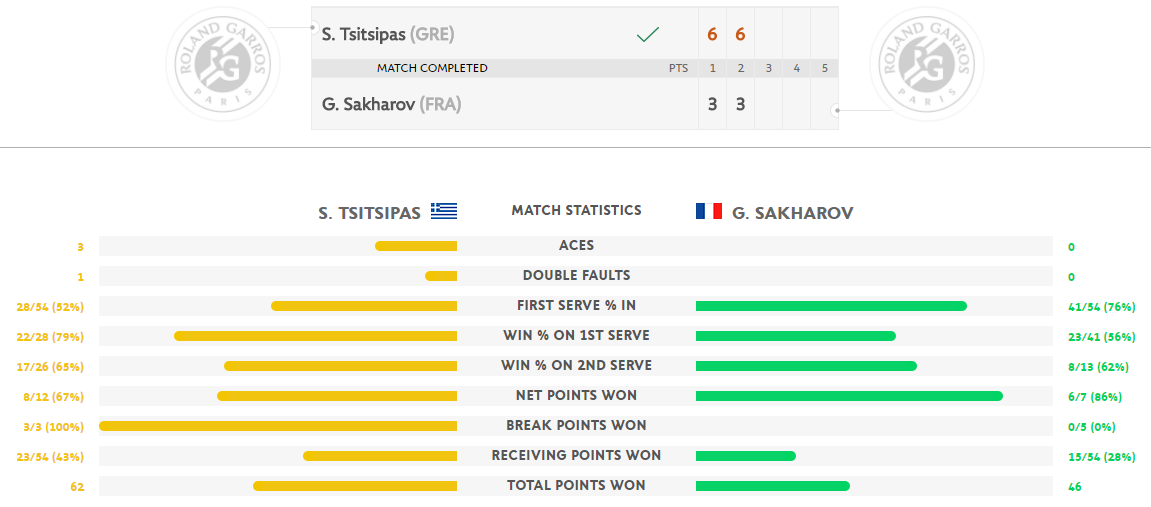The image size is (1151, 507).
Task: Click the French flag icon
Action: 709,211
